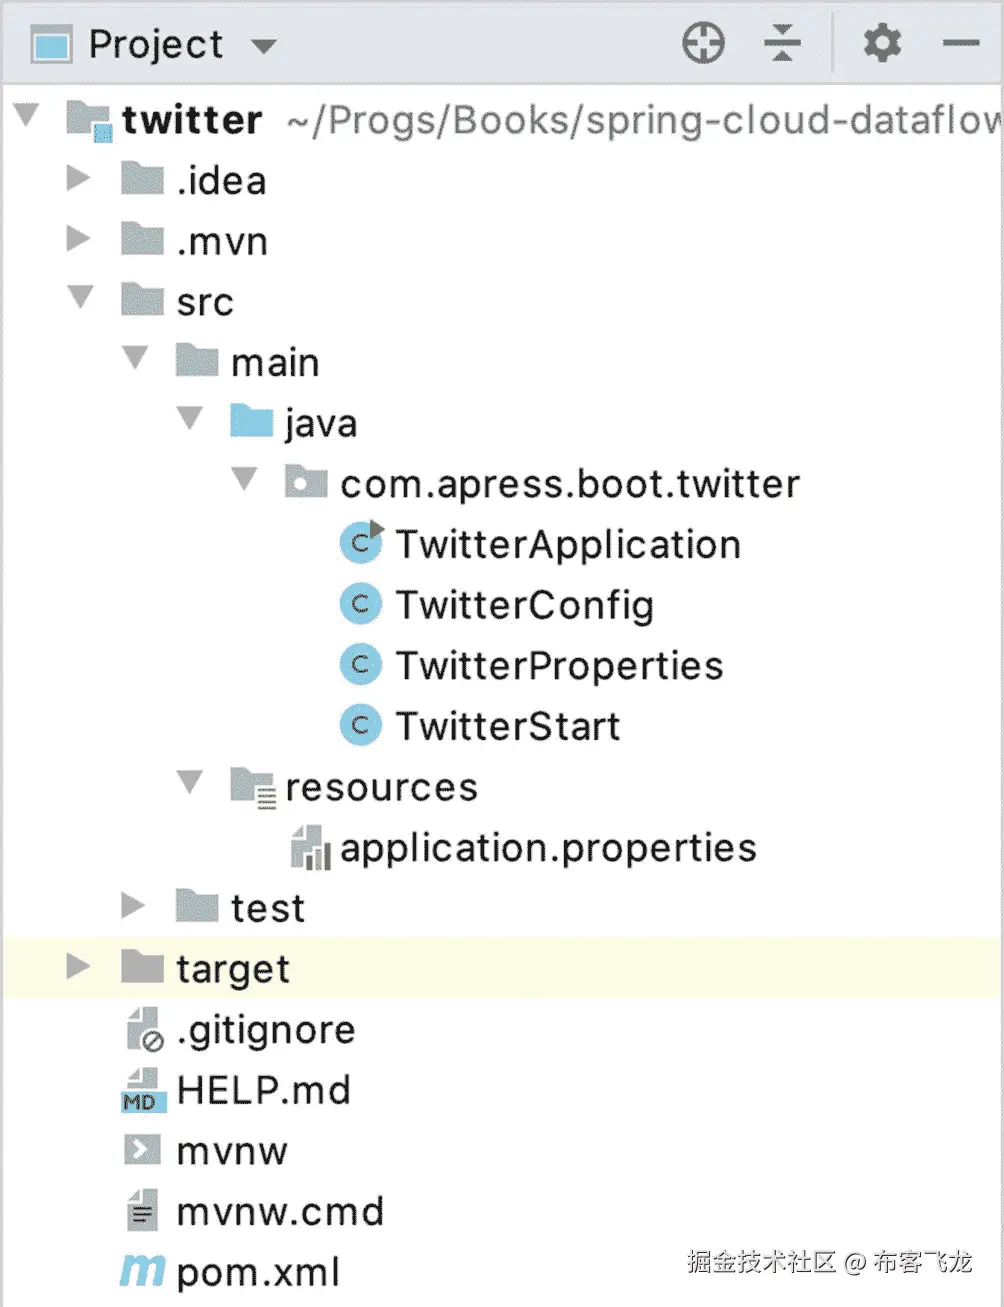Open the Project panel settings gear
Image resolution: width=1004 pixels, height=1307 pixels.
click(881, 44)
